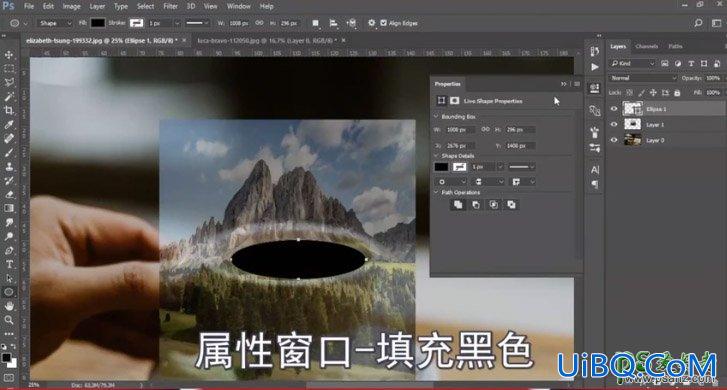Select the Gradient tool

9,208
